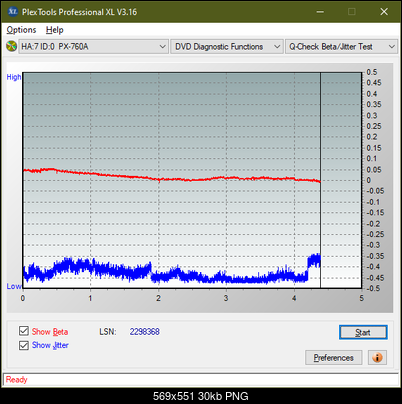Click the LSN: label
This screenshot has height=404, width=402.
tap(108, 332)
